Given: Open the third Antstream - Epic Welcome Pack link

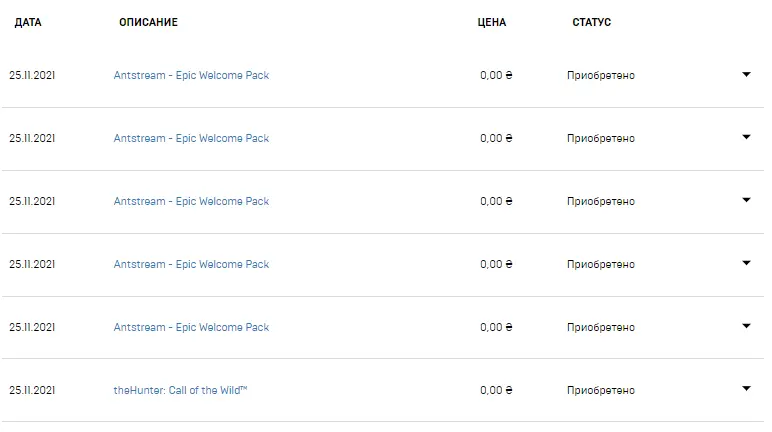Looking at the screenshot, I should click(191, 201).
